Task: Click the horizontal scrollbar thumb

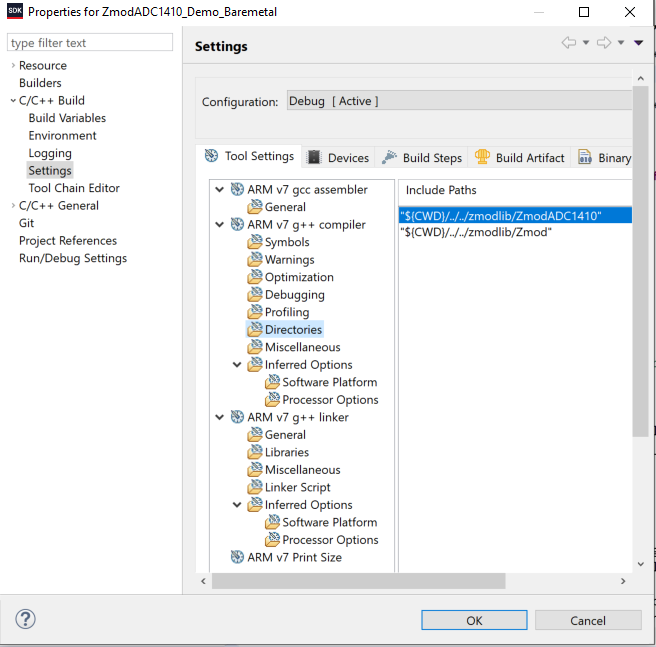Action: pos(359,581)
